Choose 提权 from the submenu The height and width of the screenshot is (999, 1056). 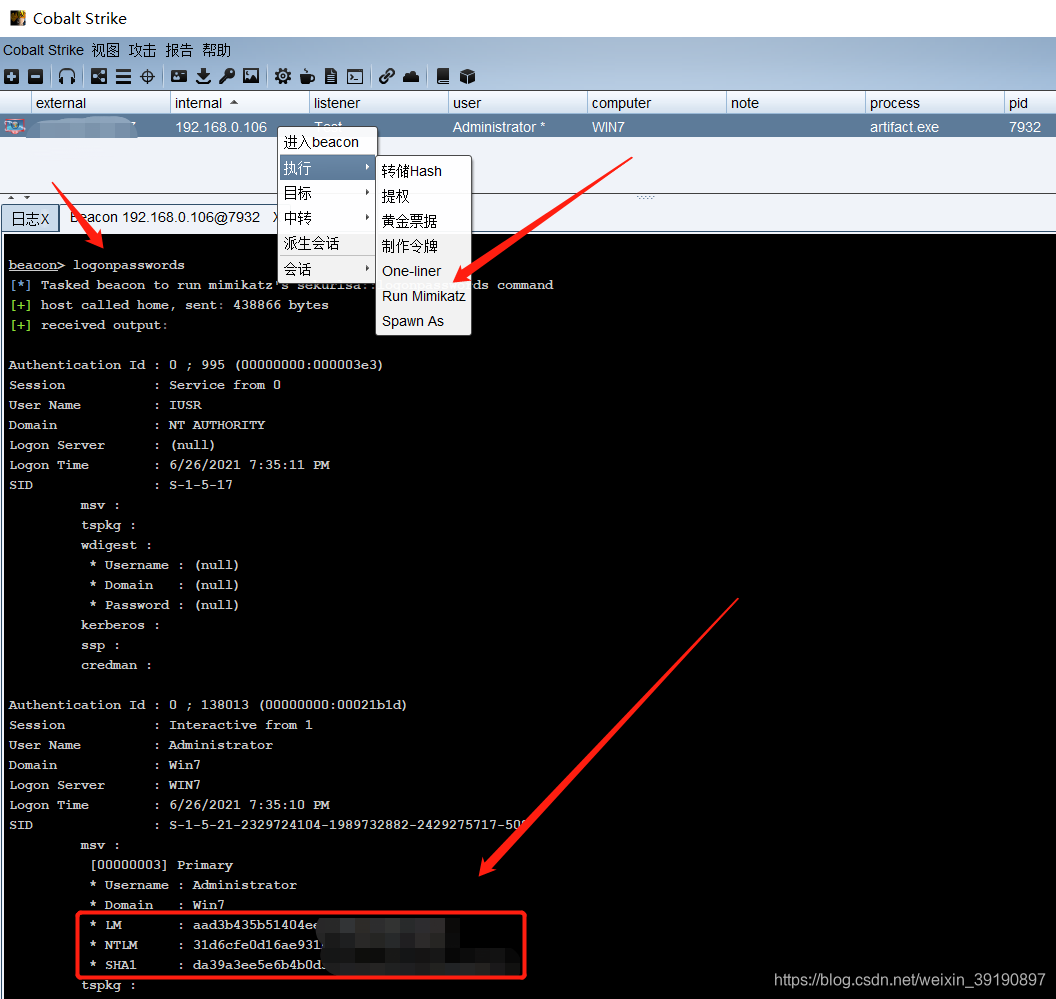tap(424, 196)
